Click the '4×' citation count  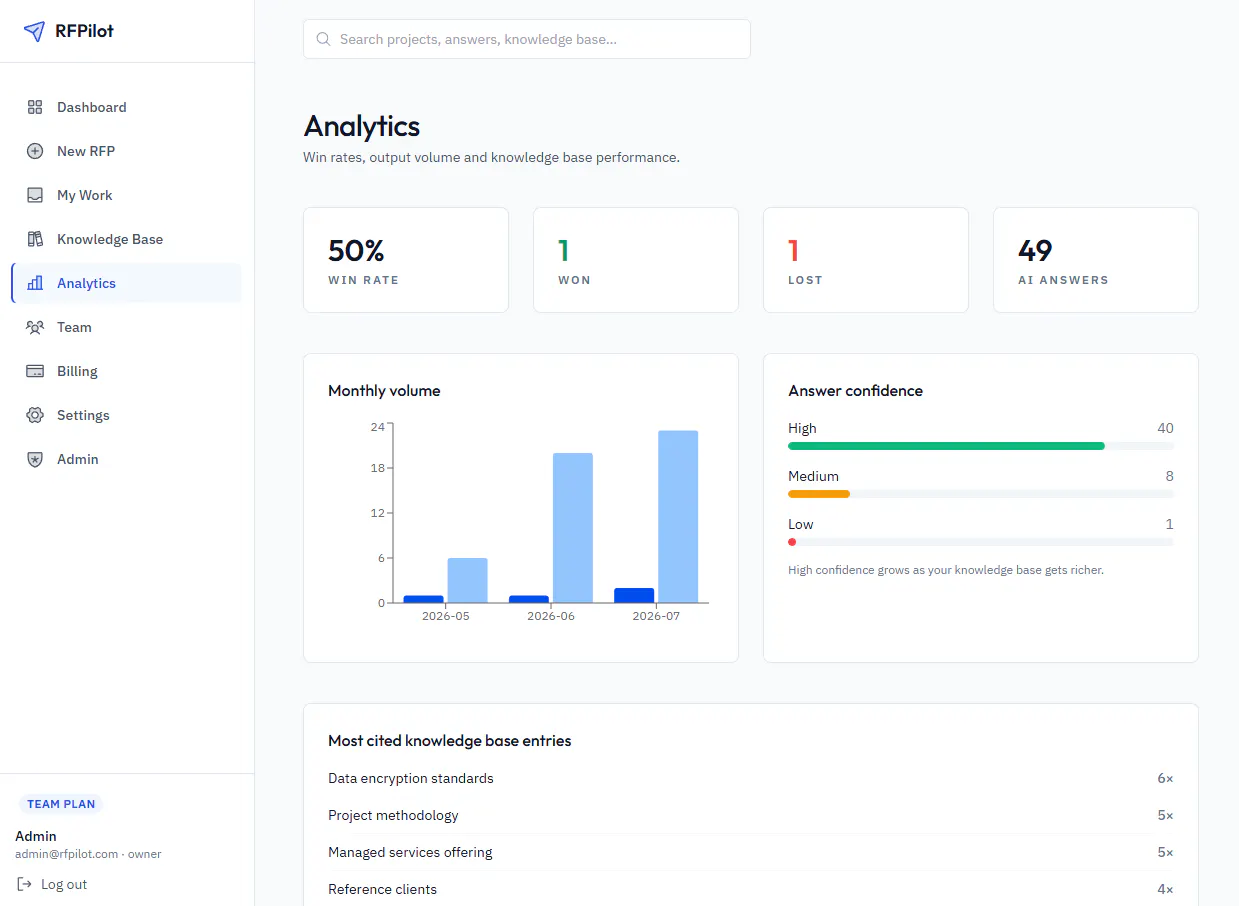1165,889
